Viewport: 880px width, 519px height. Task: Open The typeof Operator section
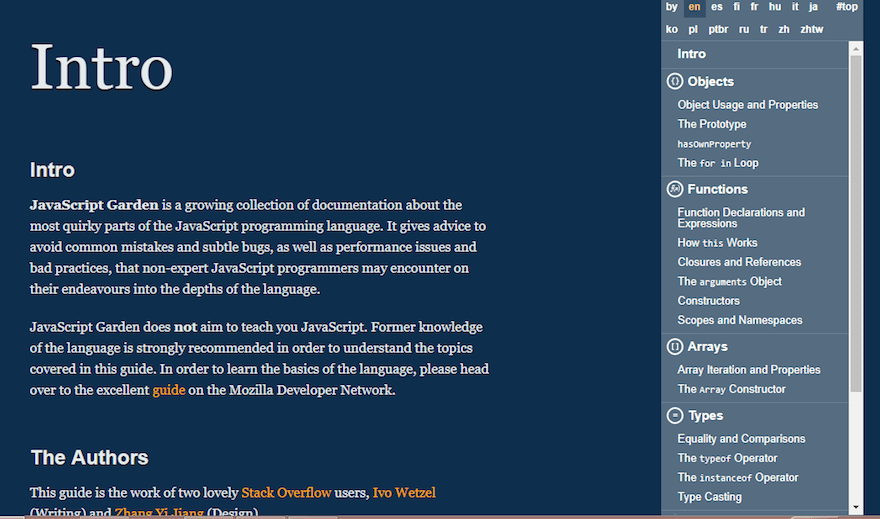(727, 458)
